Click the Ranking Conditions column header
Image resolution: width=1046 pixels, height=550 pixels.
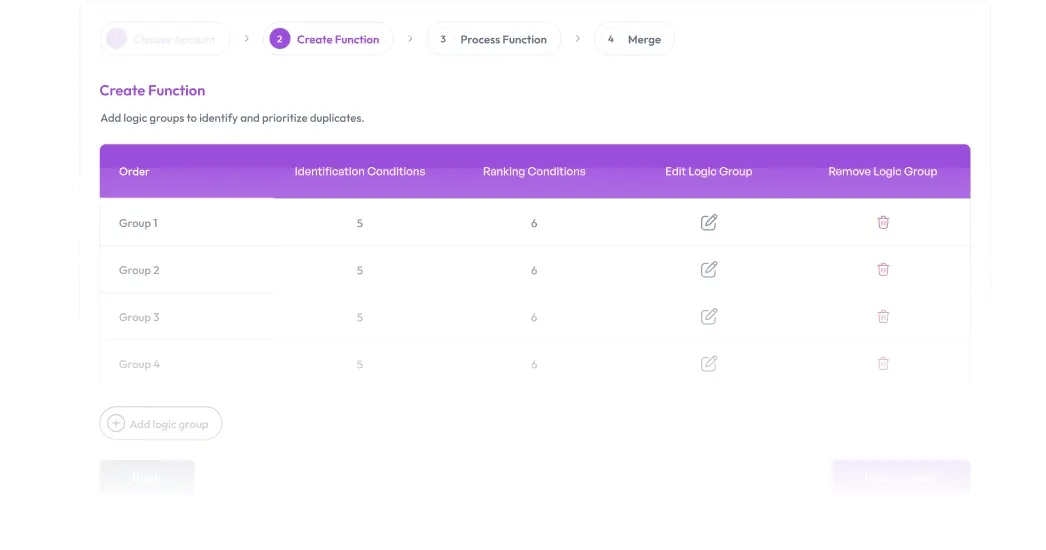point(534,172)
